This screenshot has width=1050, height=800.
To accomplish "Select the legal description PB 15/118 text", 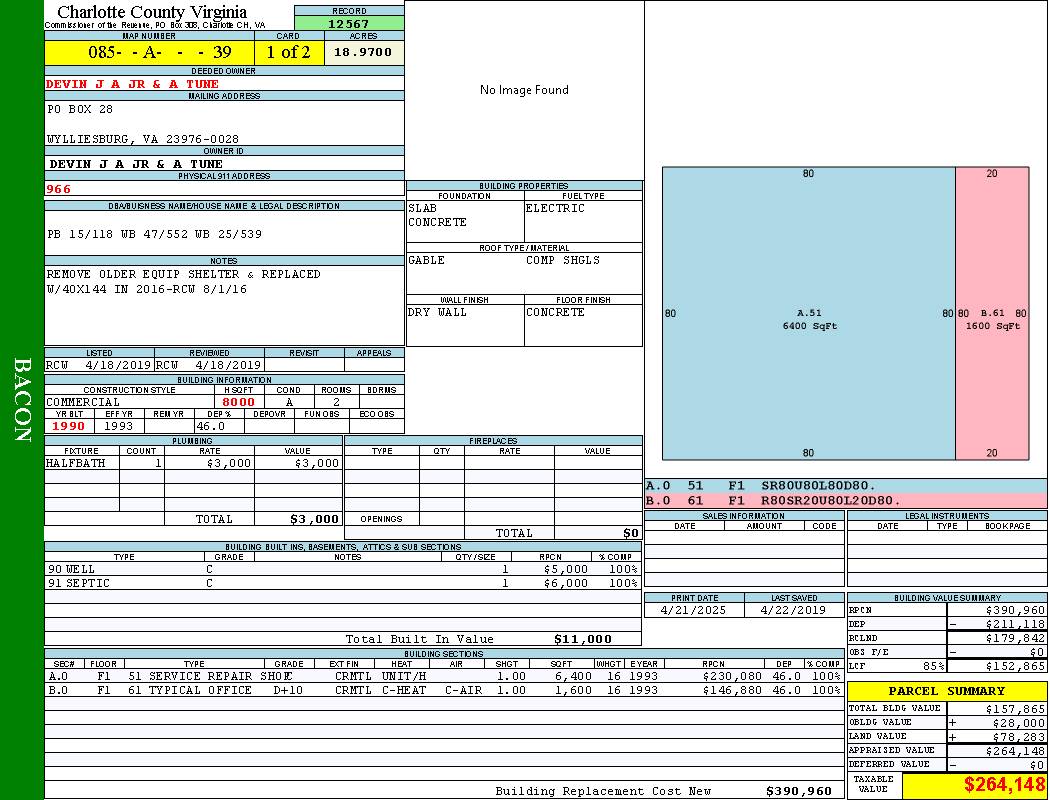I will tap(154, 234).
